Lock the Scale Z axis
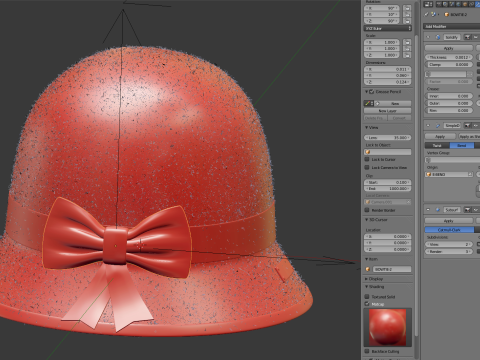Viewport: 480px width, 360px height. click(407, 55)
